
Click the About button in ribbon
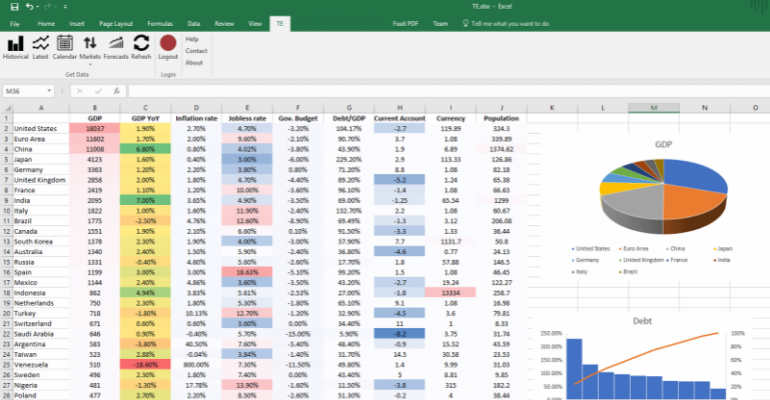[x=194, y=63]
